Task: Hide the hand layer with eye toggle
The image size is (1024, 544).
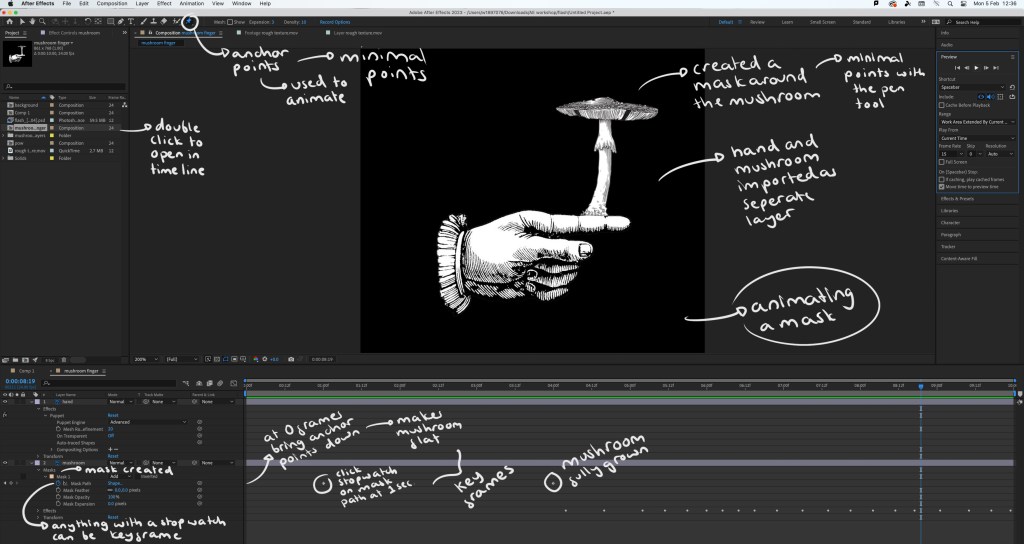Action: point(6,402)
